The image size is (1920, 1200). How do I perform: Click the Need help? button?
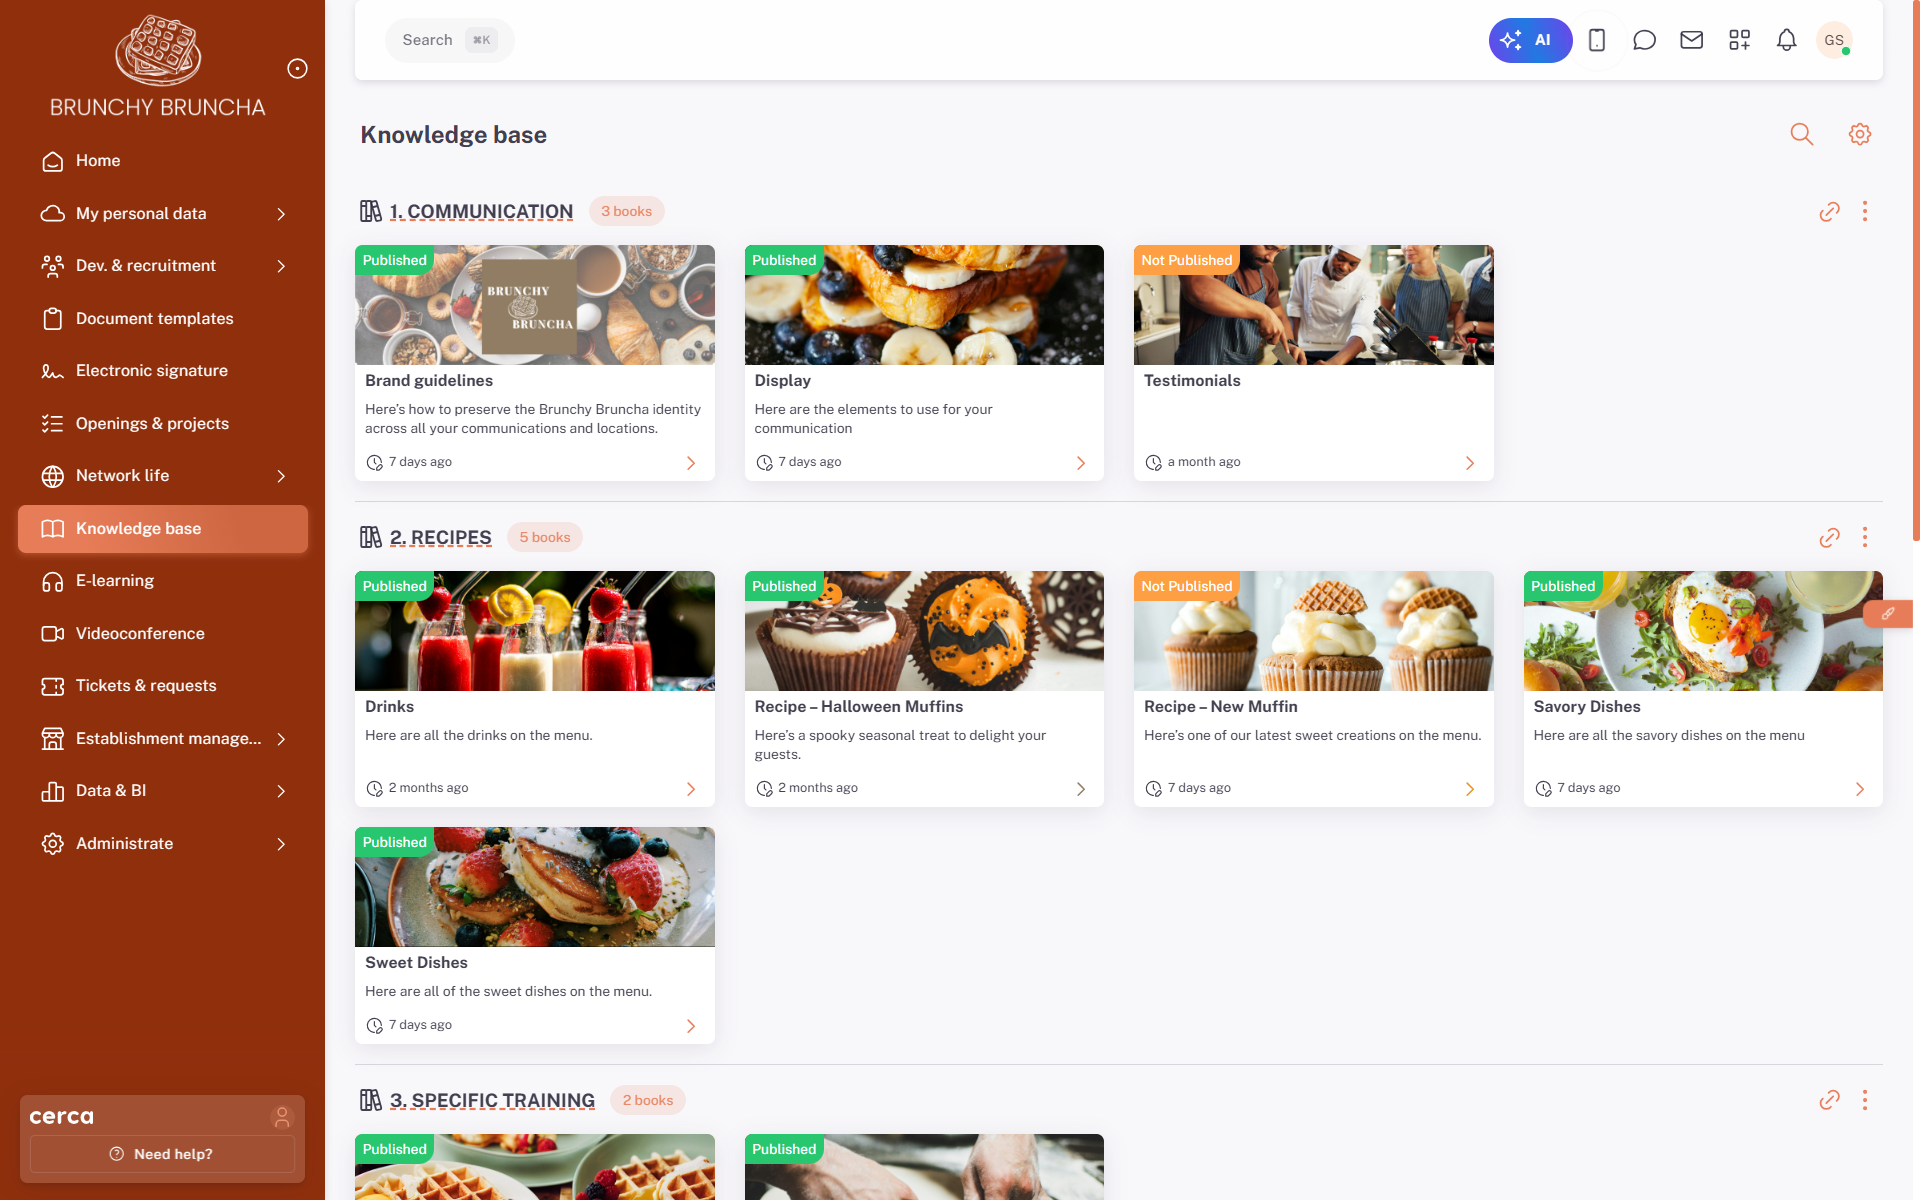(x=162, y=1154)
